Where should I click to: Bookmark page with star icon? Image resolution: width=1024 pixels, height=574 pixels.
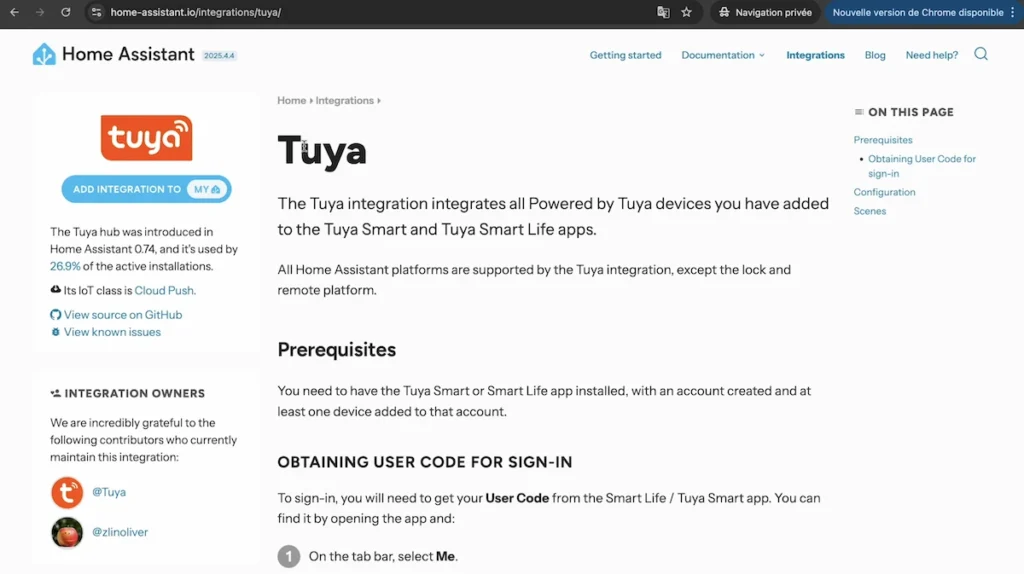click(x=686, y=12)
